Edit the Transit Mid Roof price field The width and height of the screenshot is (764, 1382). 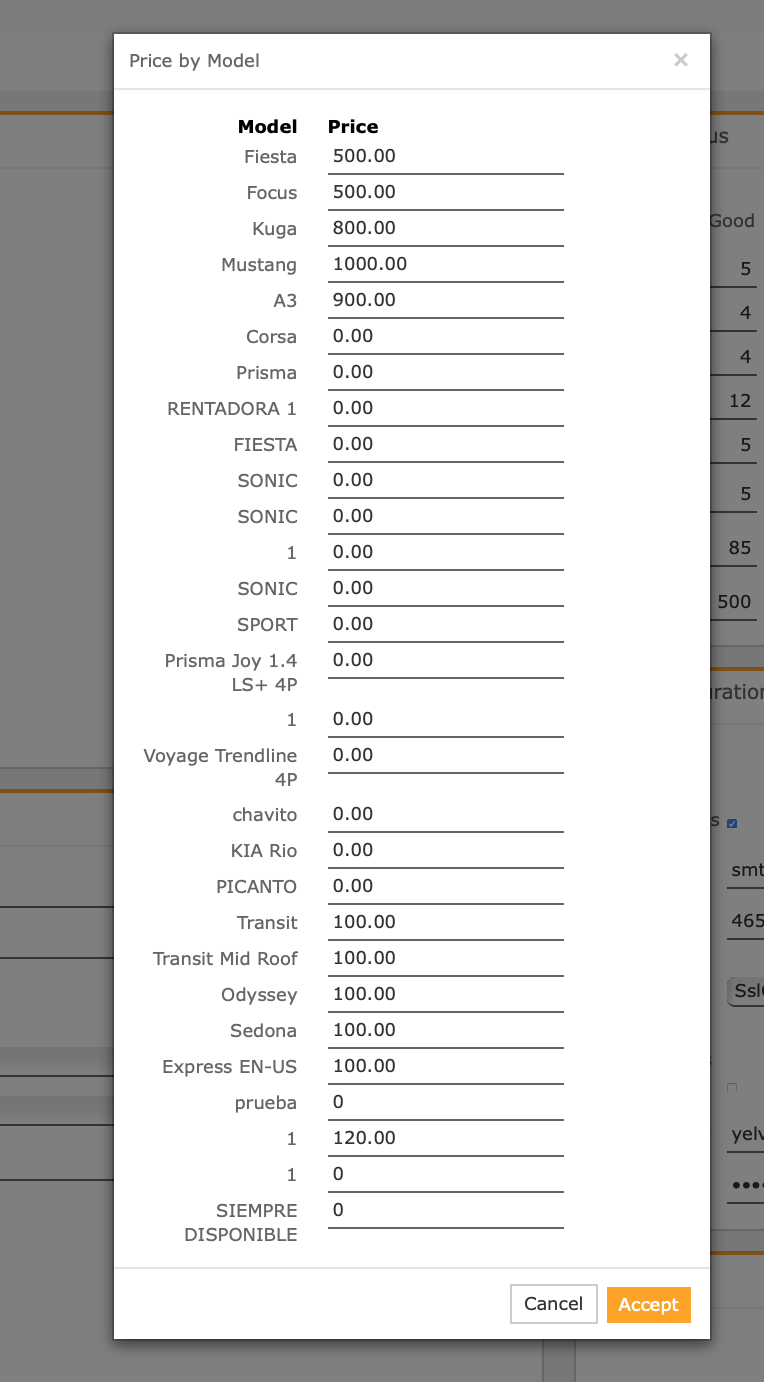[x=446, y=958]
